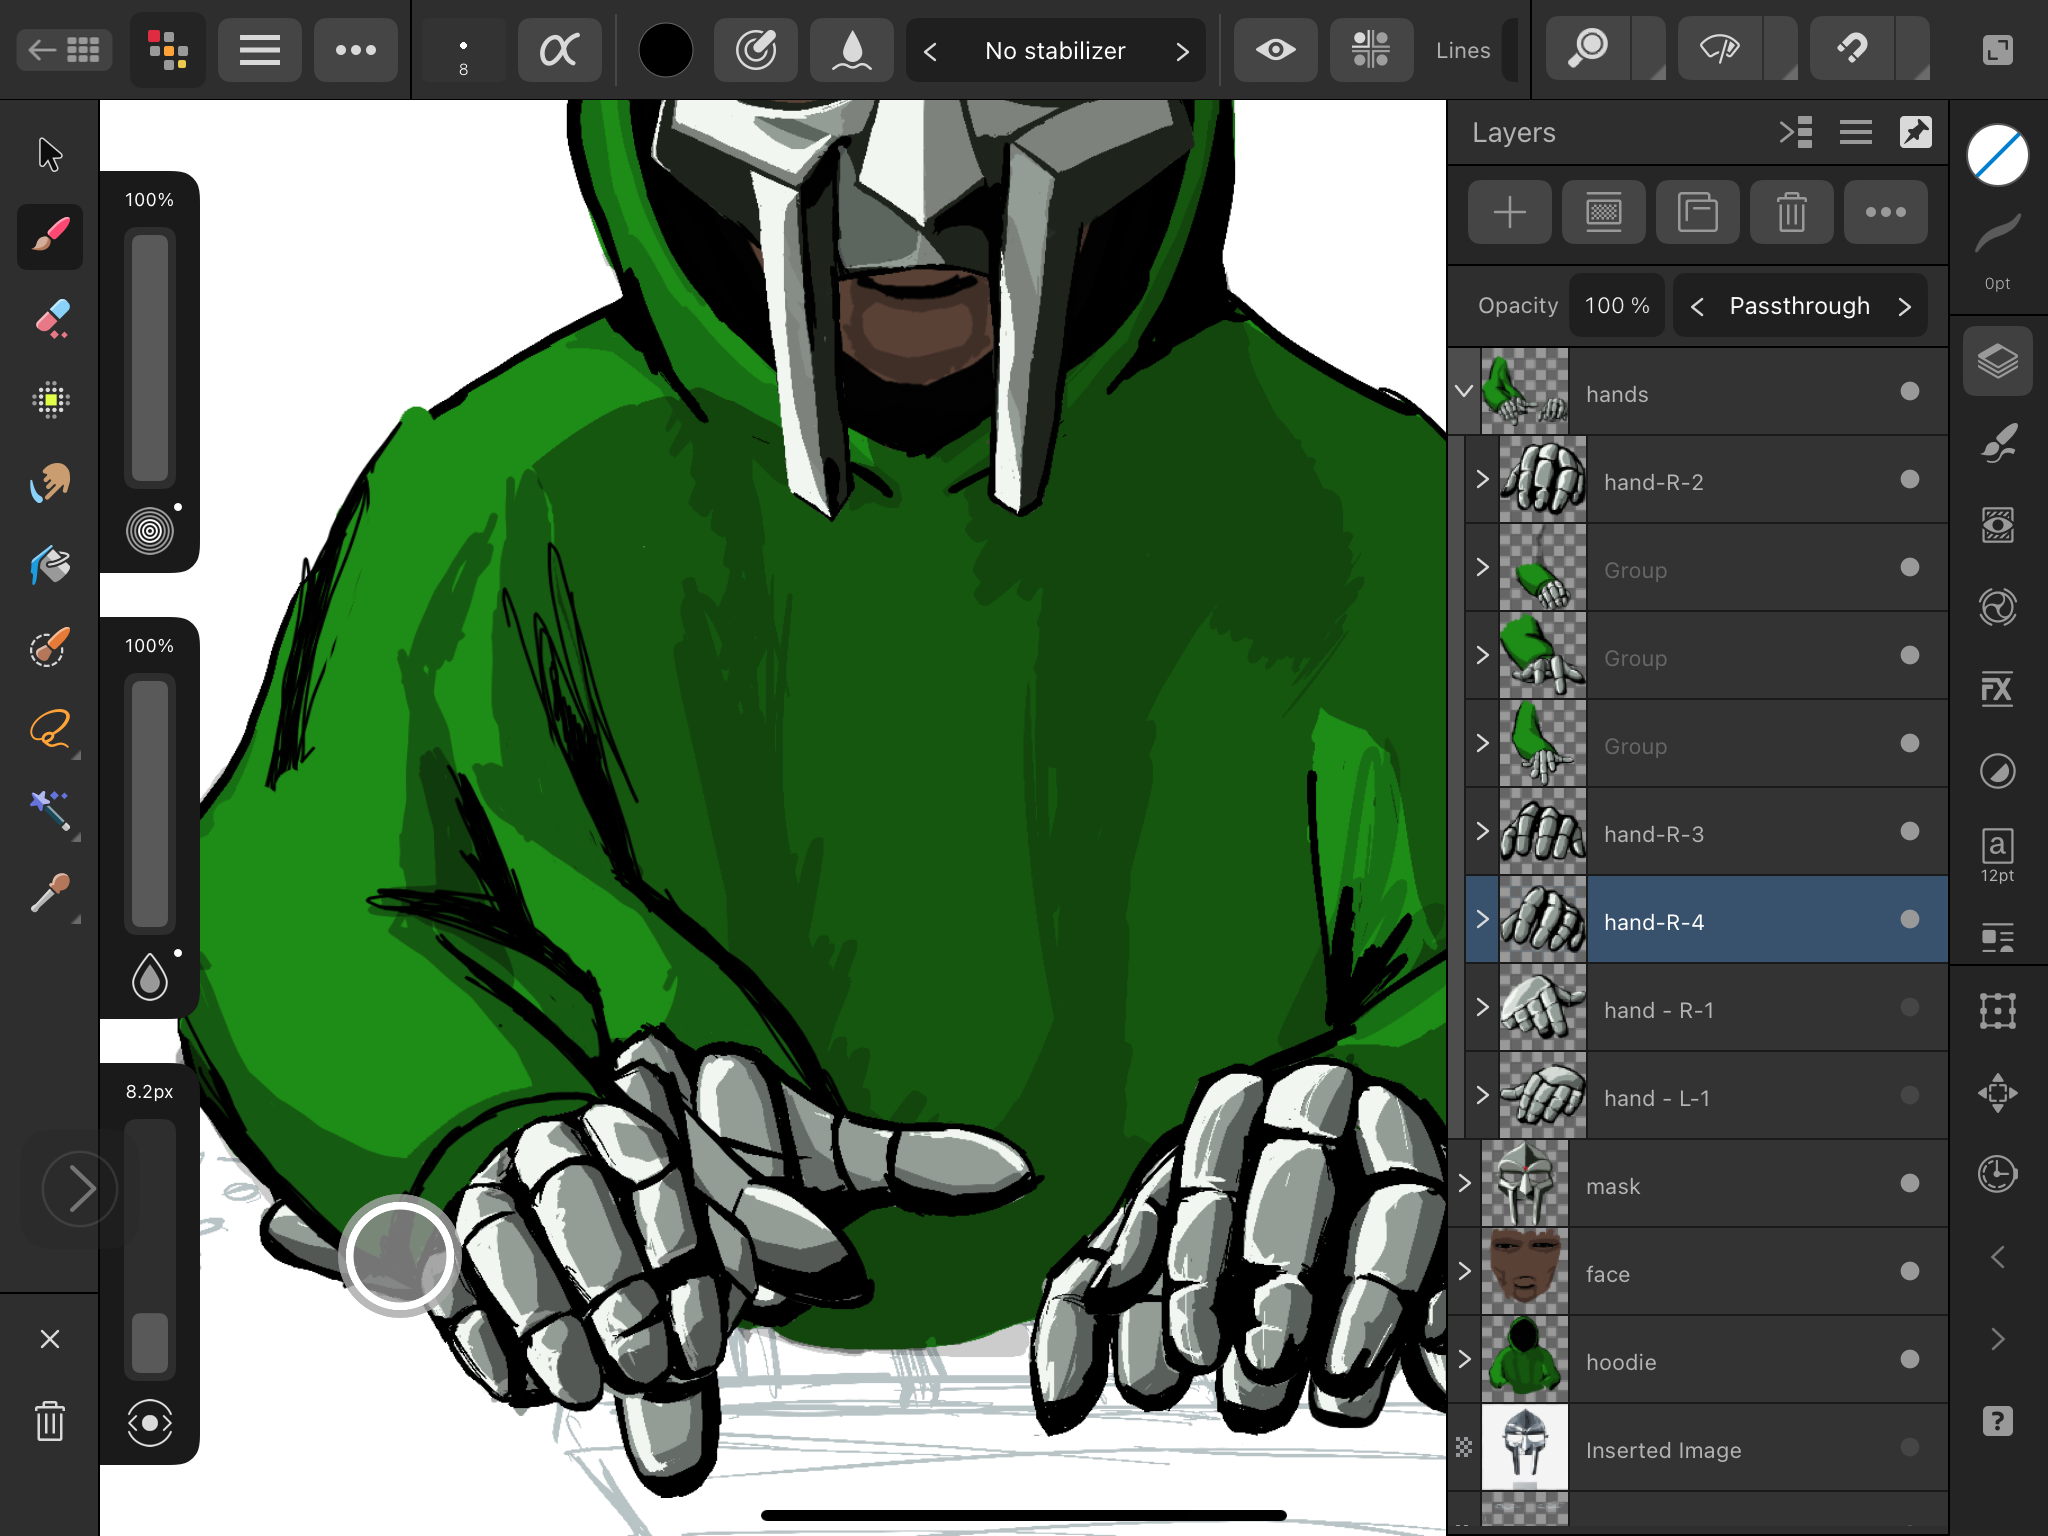The height and width of the screenshot is (1536, 2048).
Task: Open the History studio clock icon
Action: click(x=1997, y=1173)
